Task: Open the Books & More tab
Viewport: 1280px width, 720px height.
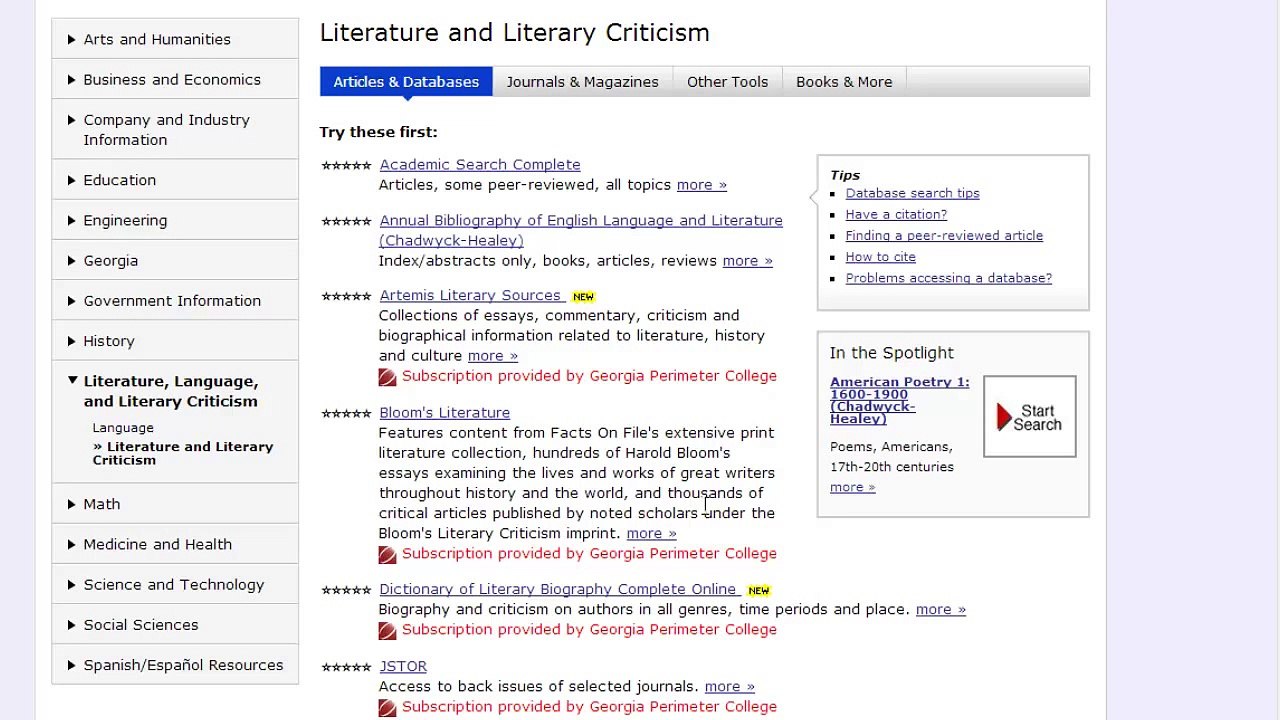Action: (844, 82)
